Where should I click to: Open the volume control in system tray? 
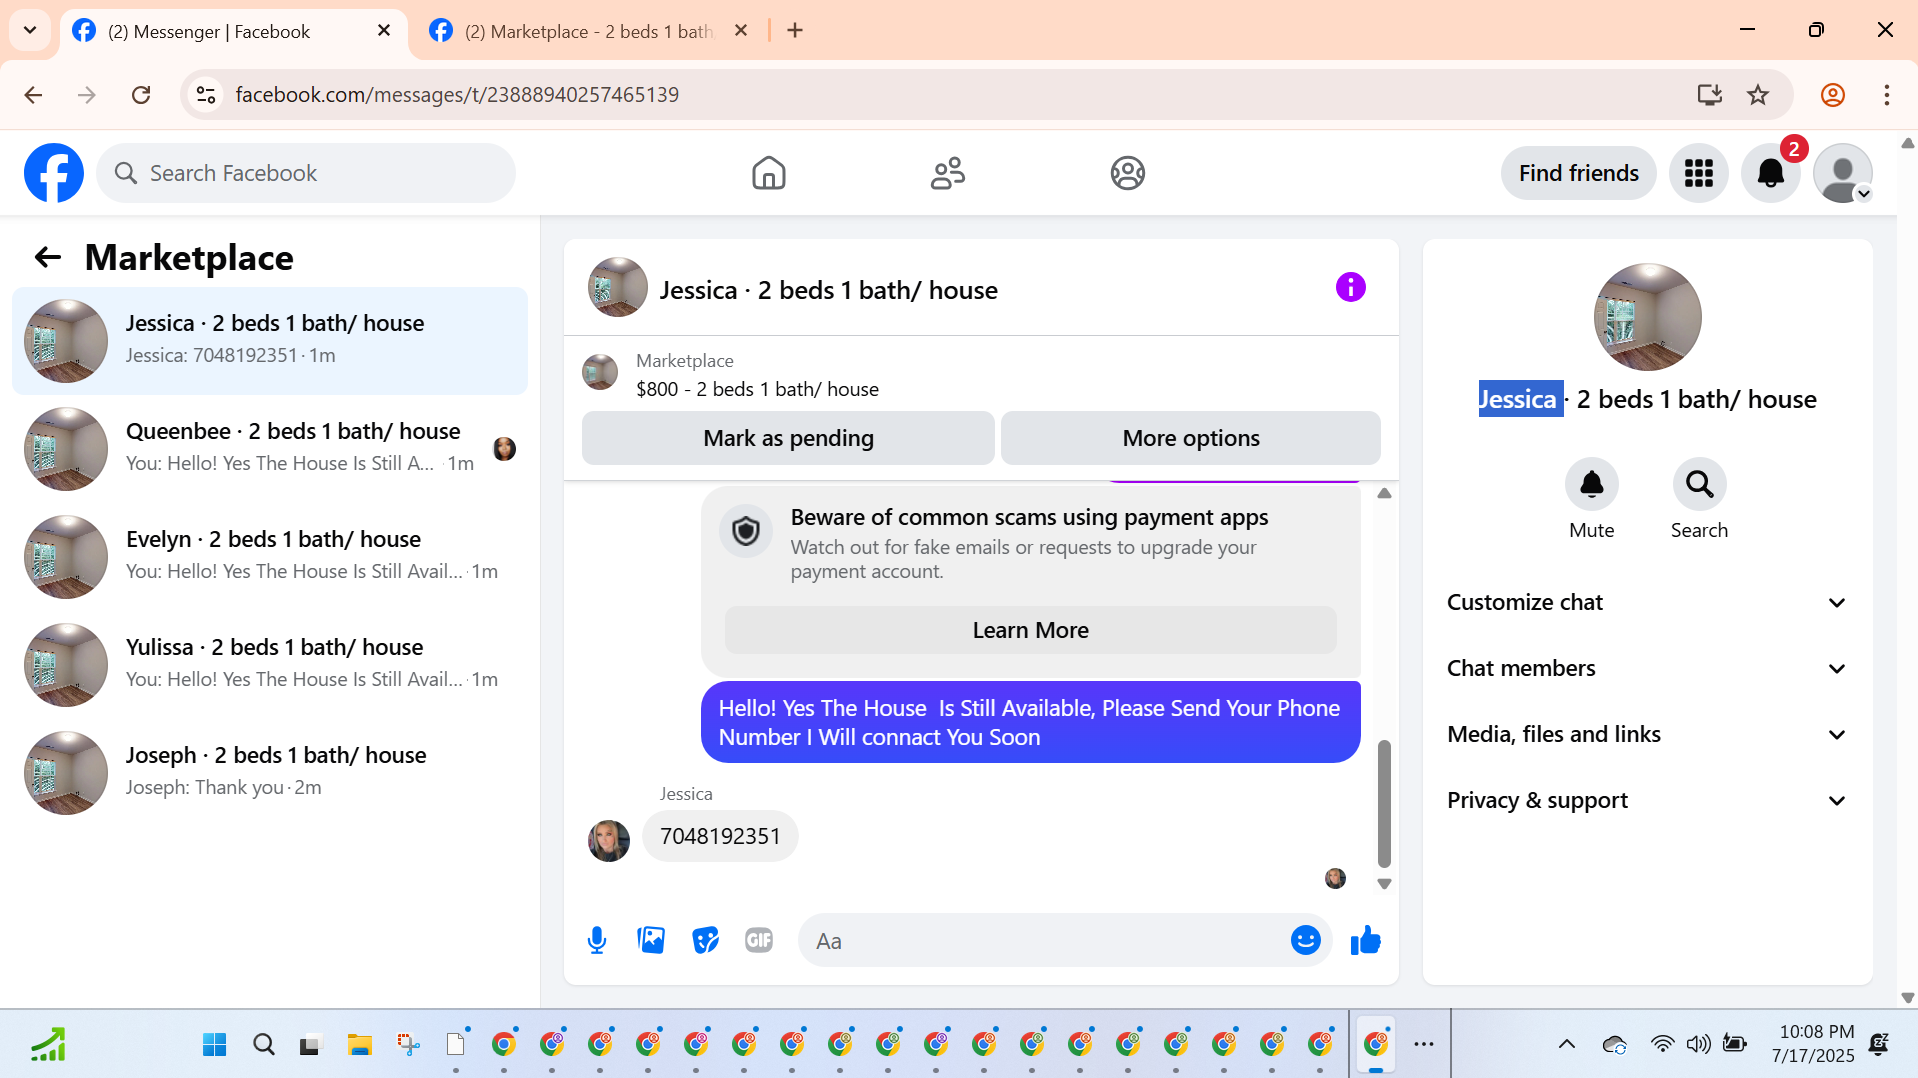click(x=1698, y=1045)
